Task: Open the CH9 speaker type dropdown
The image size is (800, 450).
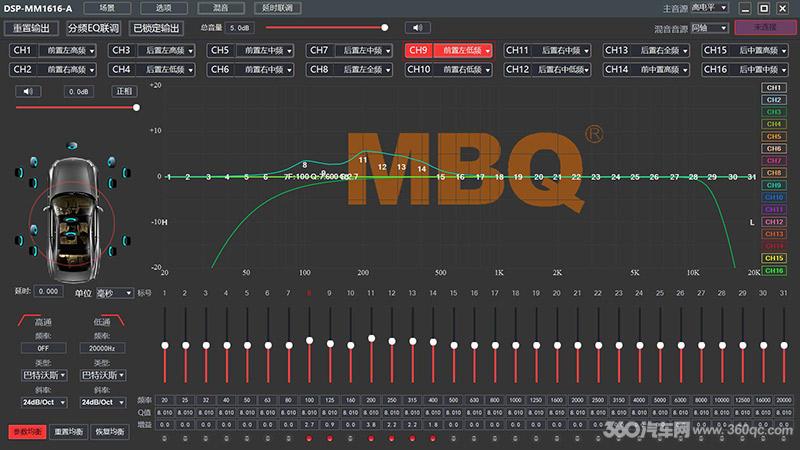Action: coord(464,51)
